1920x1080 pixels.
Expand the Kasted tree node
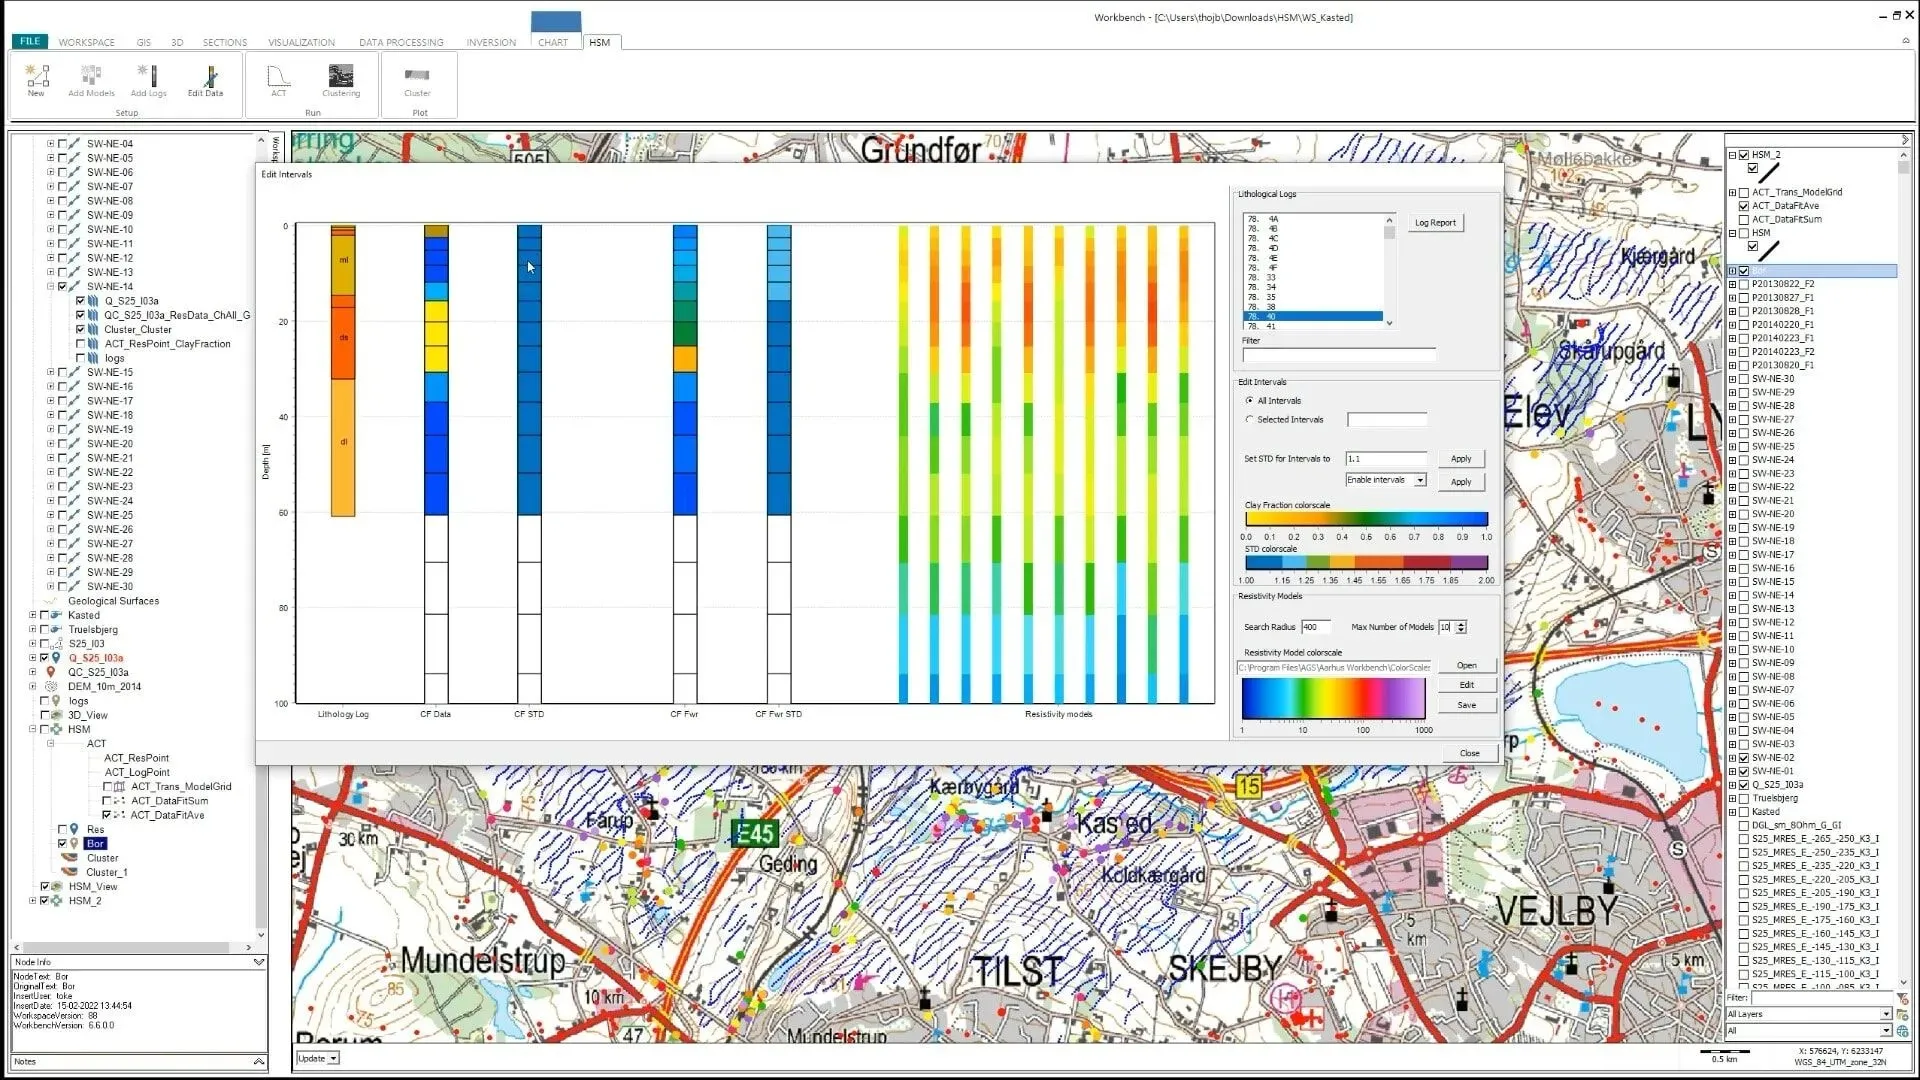coord(33,616)
